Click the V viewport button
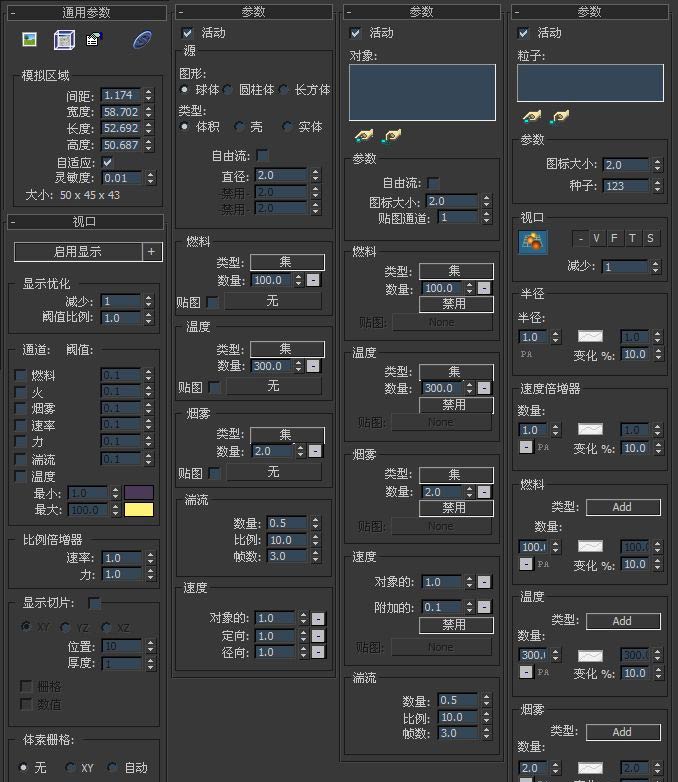 point(596,238)
